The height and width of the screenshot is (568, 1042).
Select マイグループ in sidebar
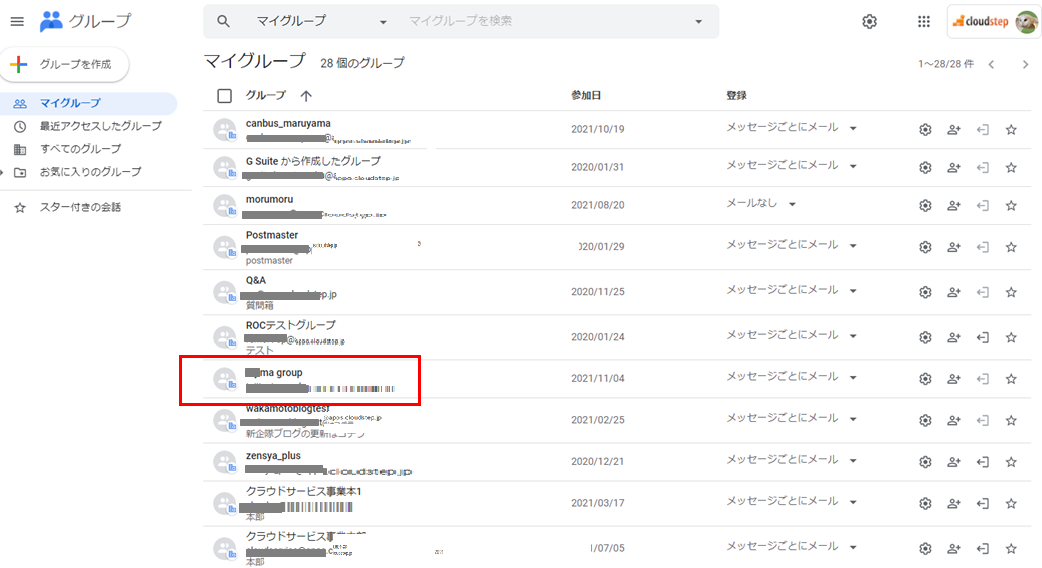88,103
